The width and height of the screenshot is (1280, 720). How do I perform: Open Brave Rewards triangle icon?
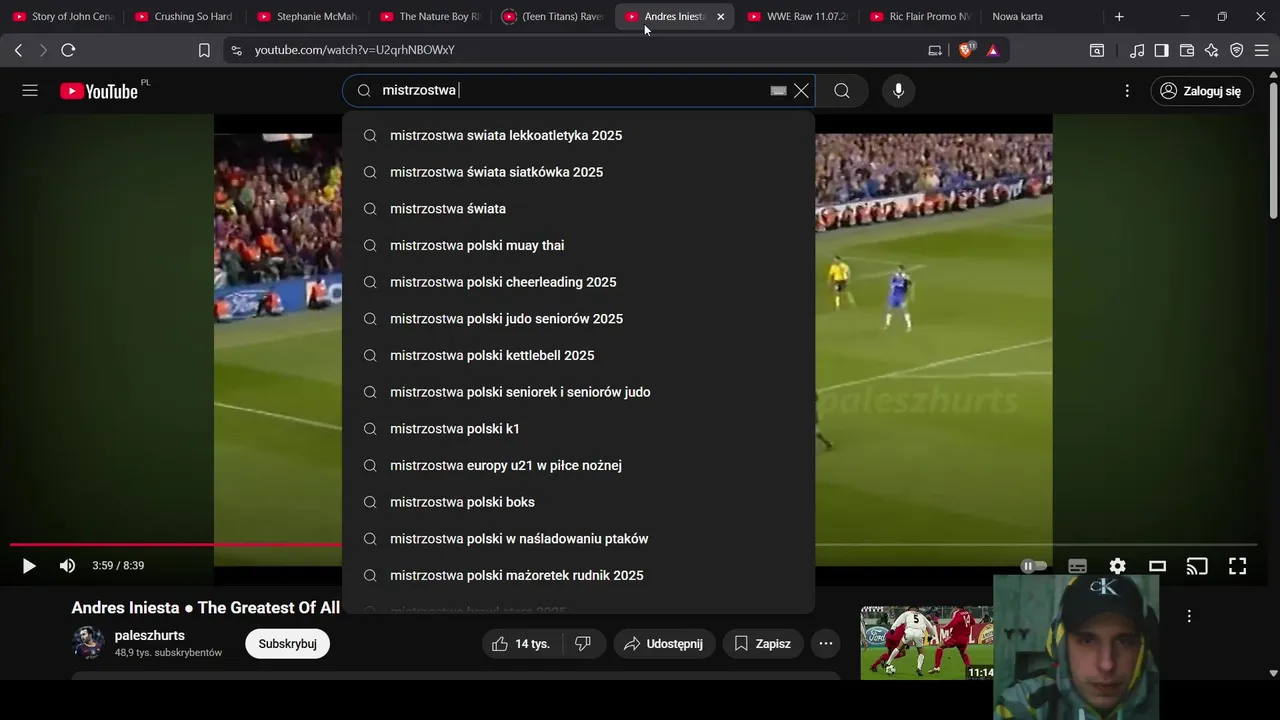993,50
